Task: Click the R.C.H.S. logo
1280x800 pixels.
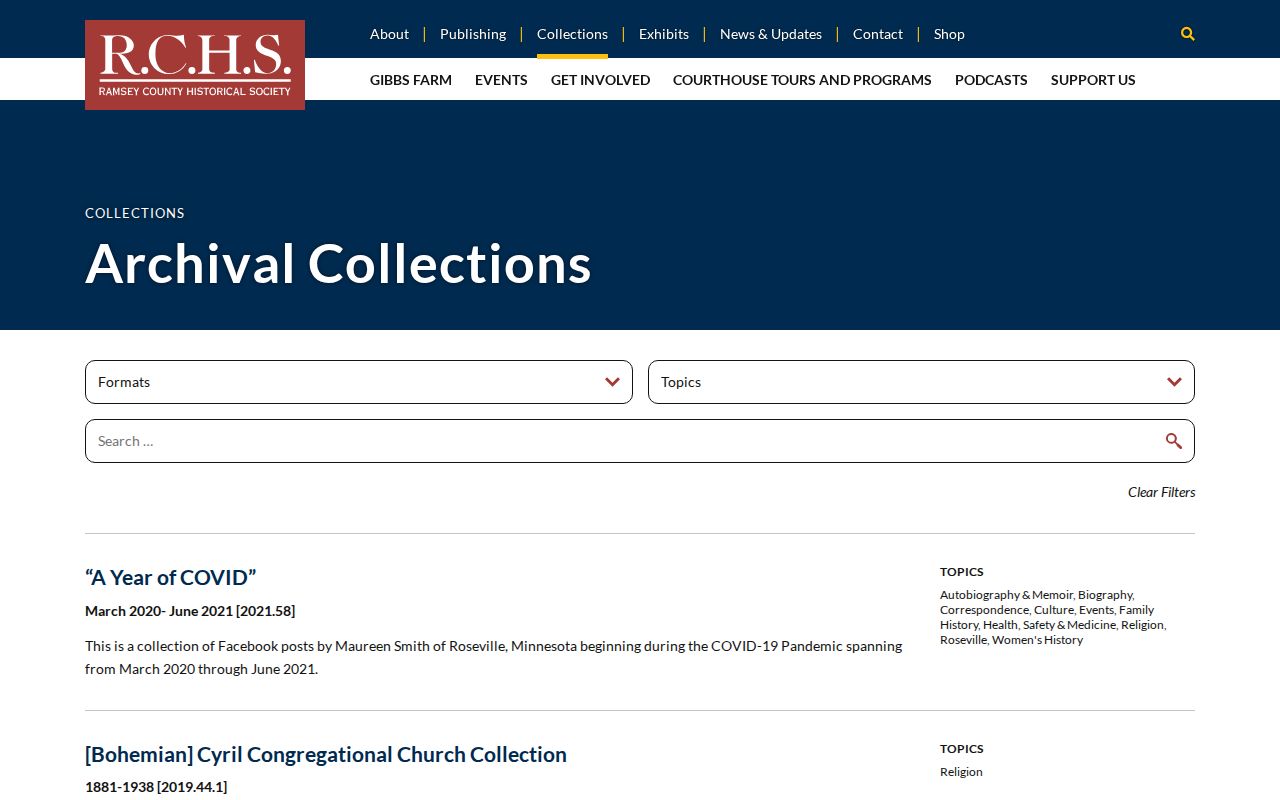Action: click(x=195, y=65)
